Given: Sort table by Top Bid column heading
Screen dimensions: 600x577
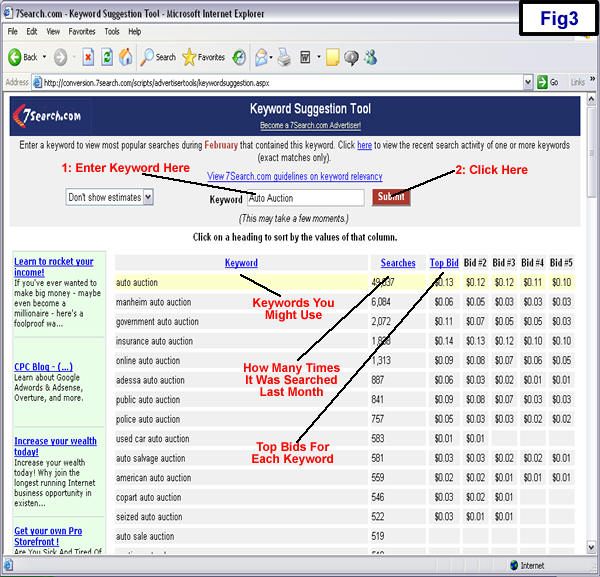Looking at the screenshot, I should point(444,263).
